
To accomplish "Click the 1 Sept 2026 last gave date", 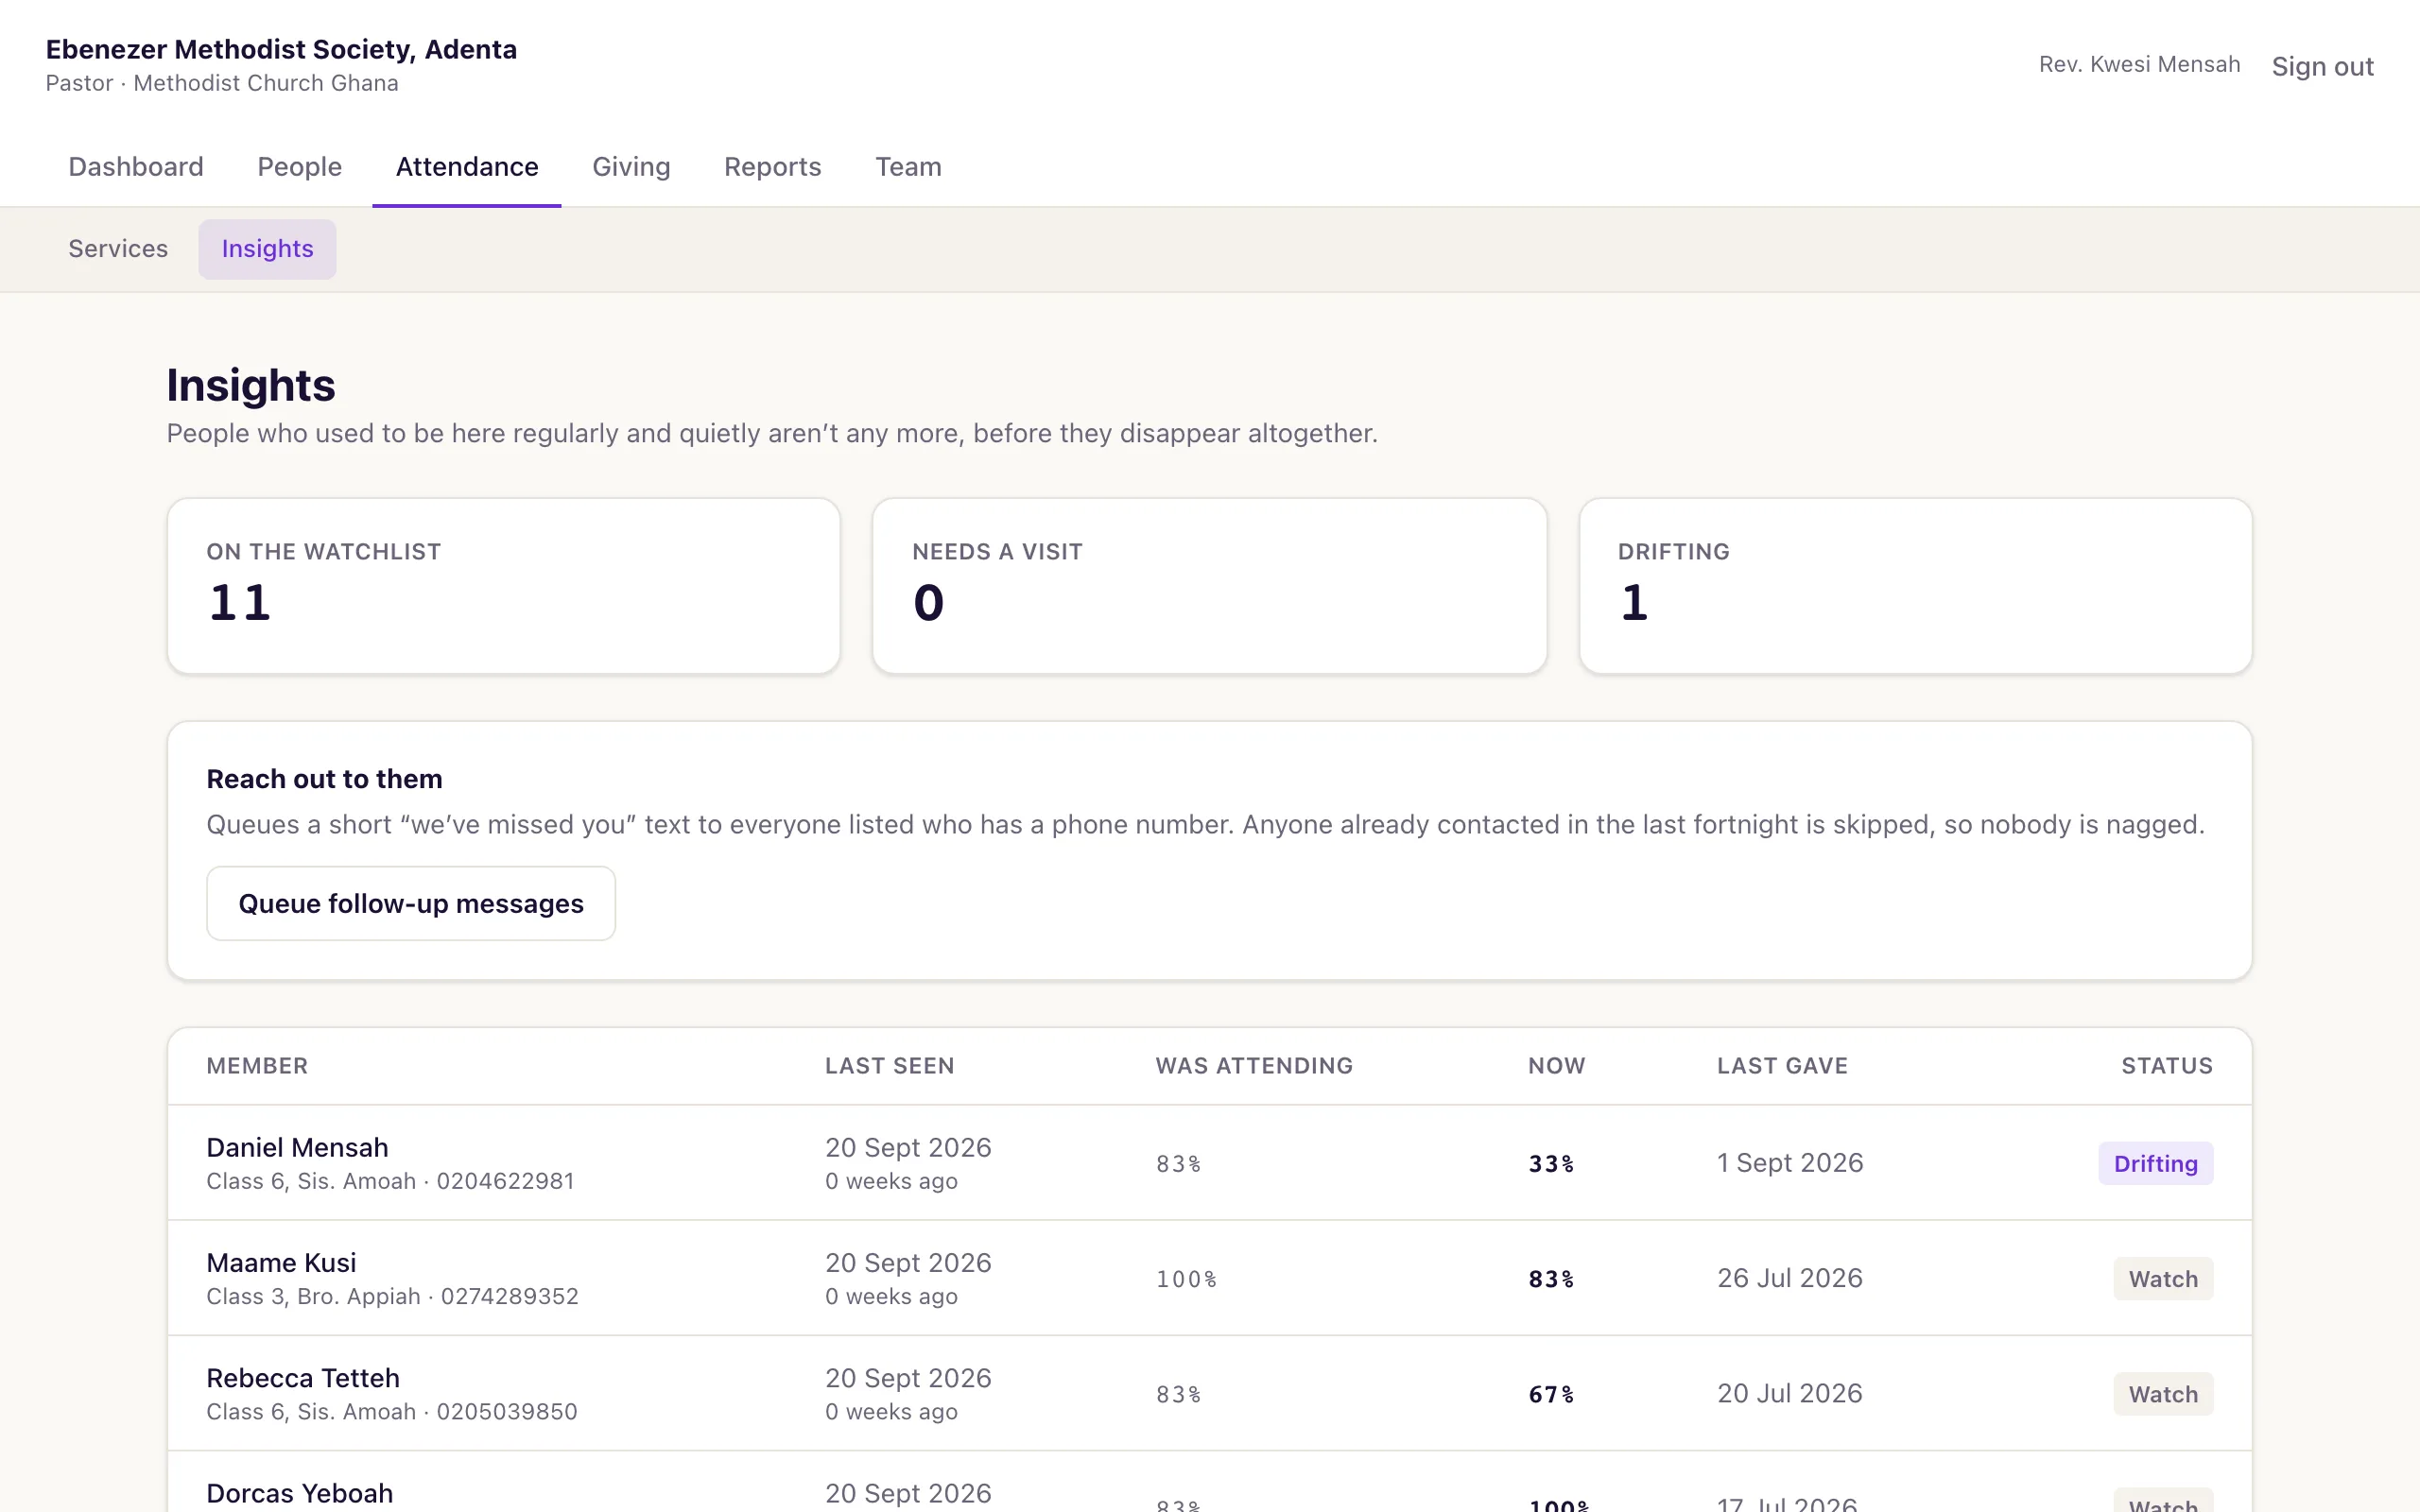I will [1790, 1162].
